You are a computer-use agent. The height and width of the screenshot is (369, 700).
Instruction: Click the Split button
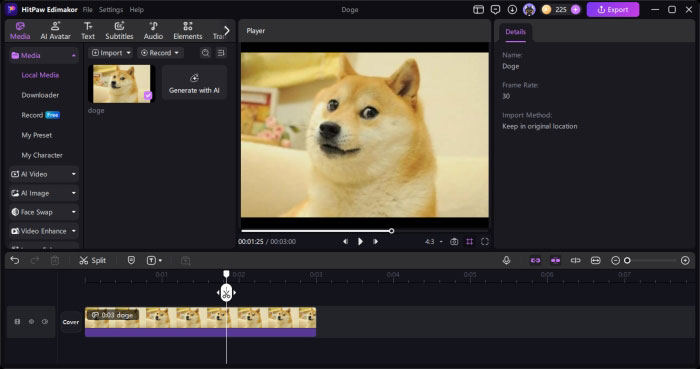pos(92,260)
